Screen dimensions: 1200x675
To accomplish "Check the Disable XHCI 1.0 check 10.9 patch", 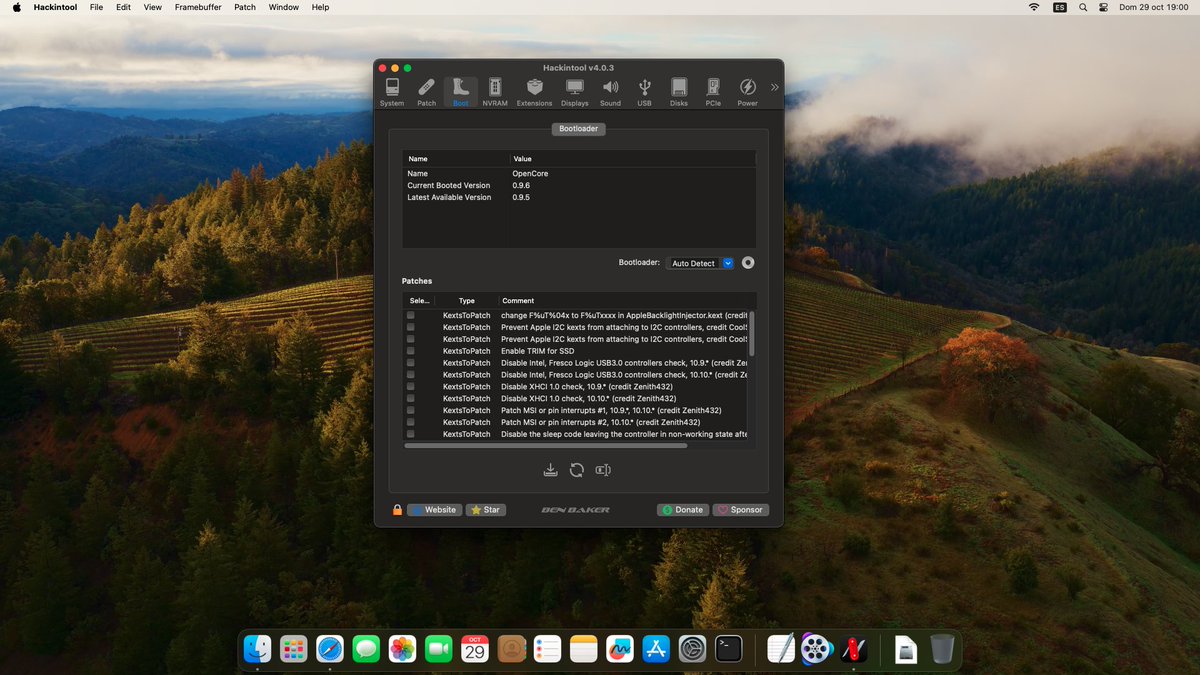I will tap(410, 387).
